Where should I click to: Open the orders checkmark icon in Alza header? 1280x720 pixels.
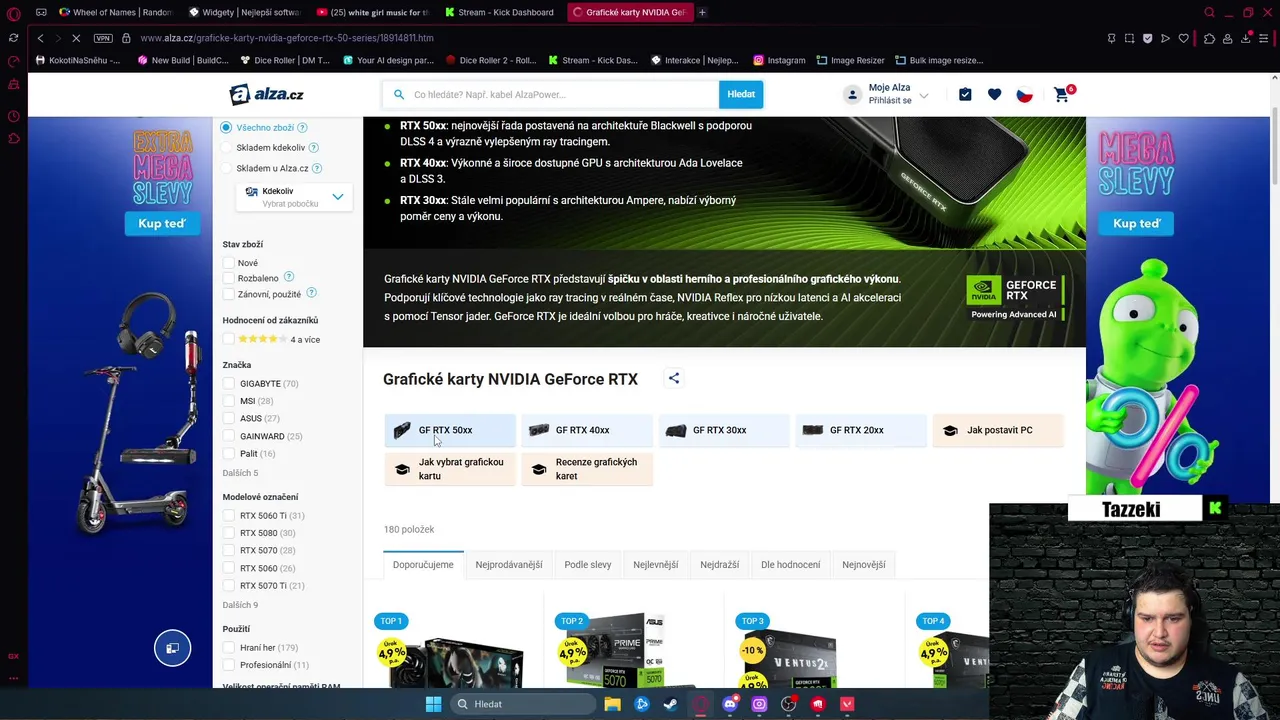point(965,94)
